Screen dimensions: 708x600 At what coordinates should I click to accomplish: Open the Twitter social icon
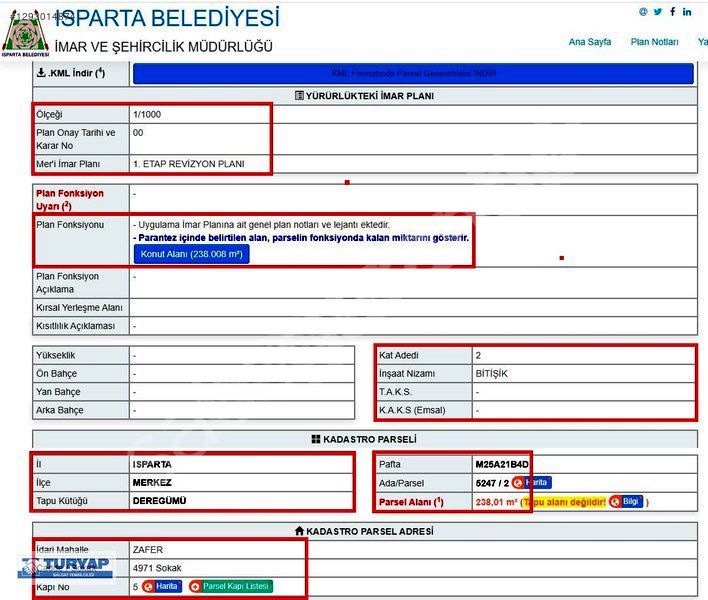tap(658, 12)
